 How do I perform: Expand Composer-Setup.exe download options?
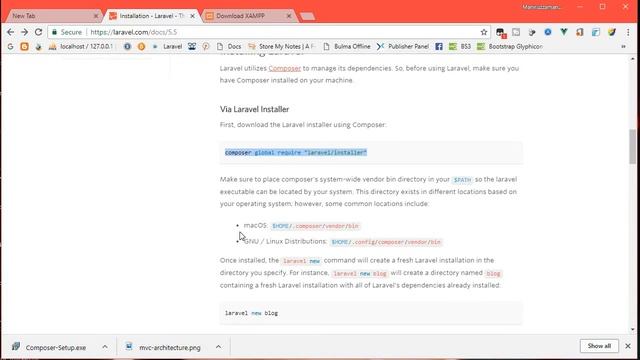pyautogui.click(x=105, y=347)
